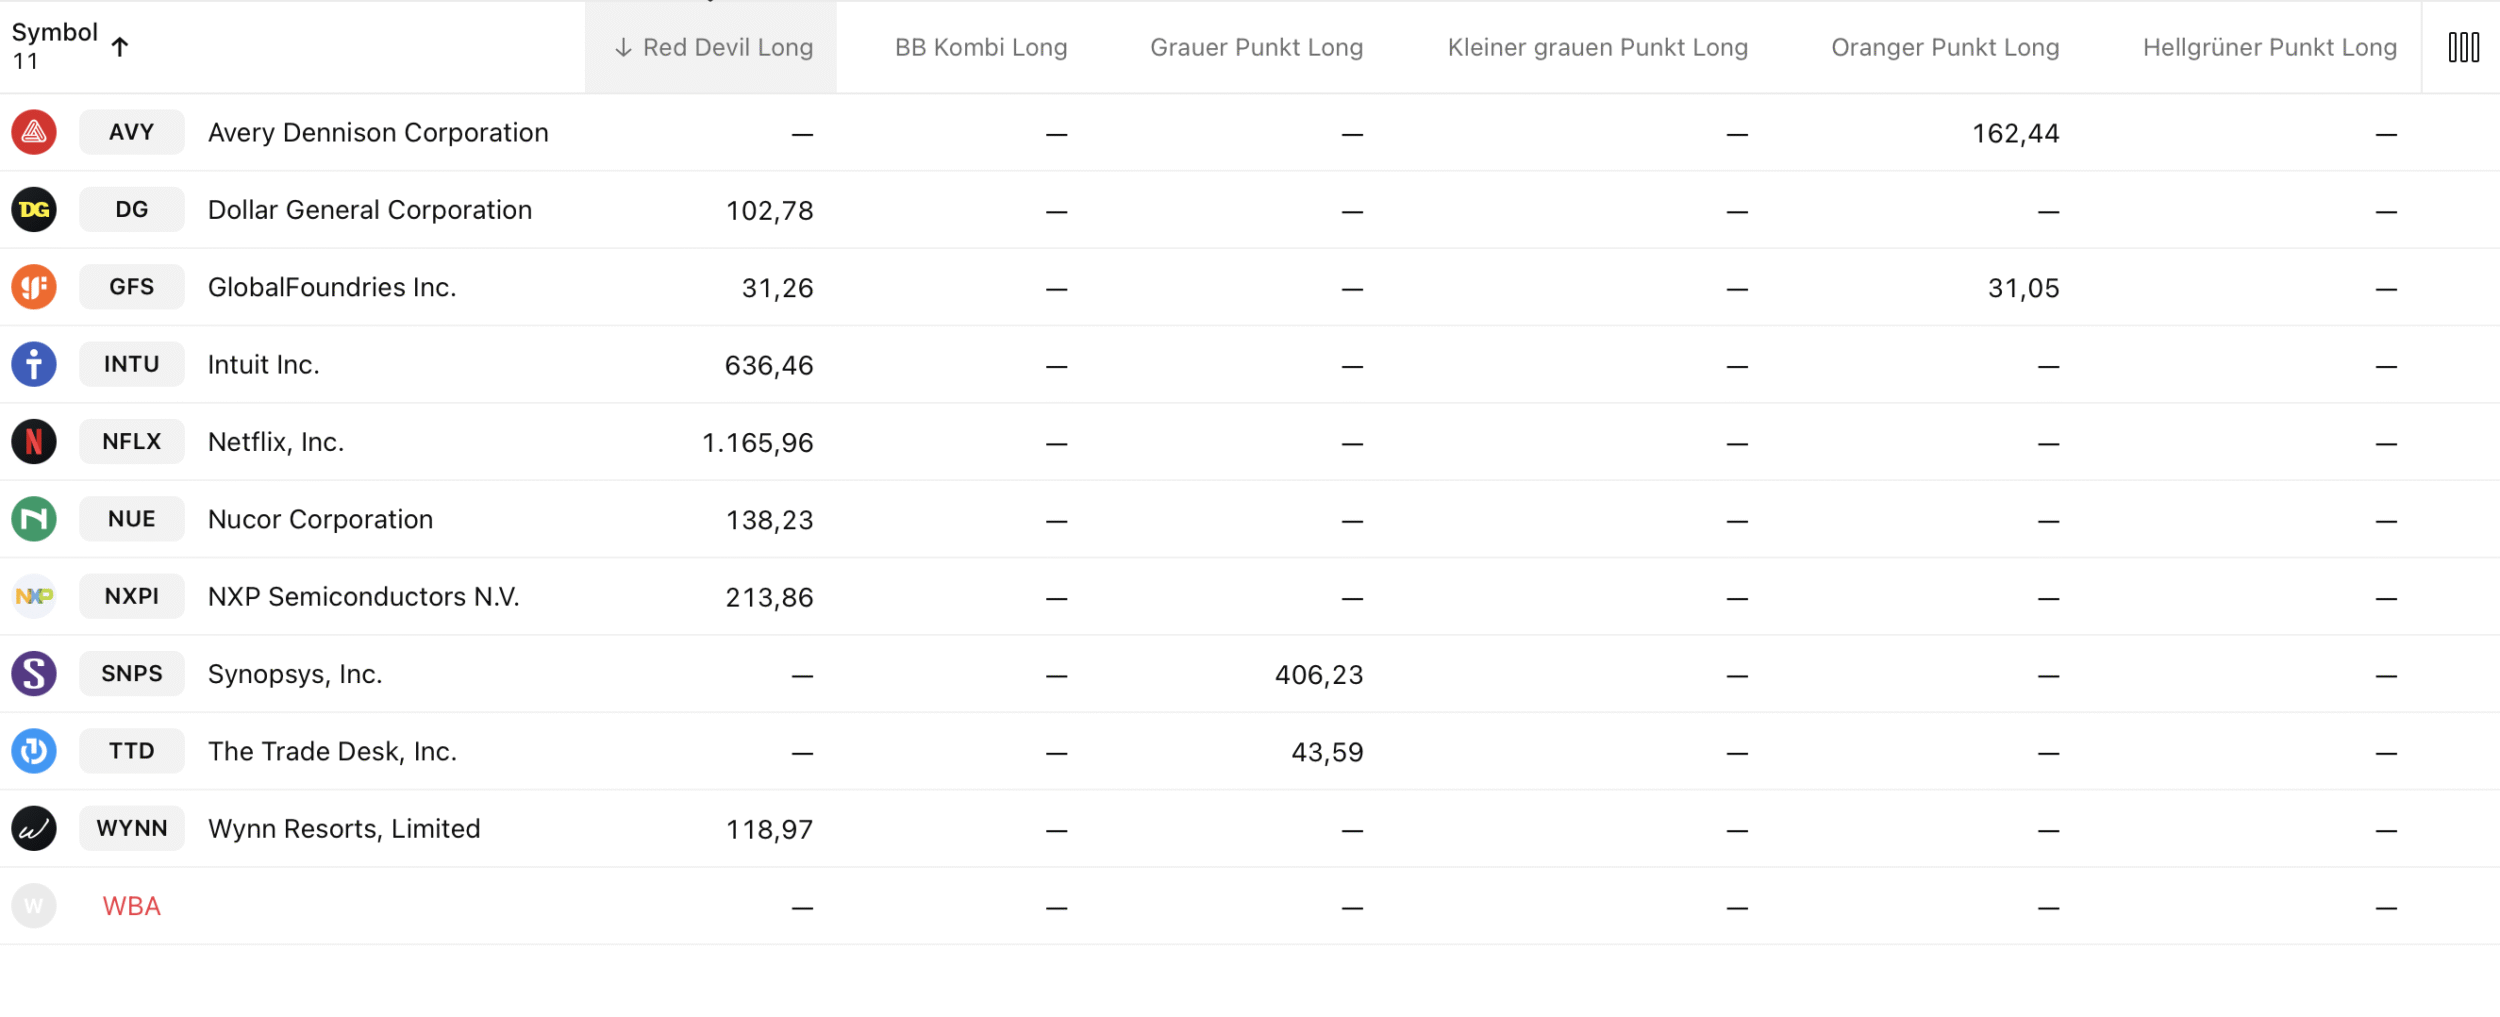Sort by Grauer Punkt Long column
This screenshot has width=2500, height=1017.
tap(1256, 47)
